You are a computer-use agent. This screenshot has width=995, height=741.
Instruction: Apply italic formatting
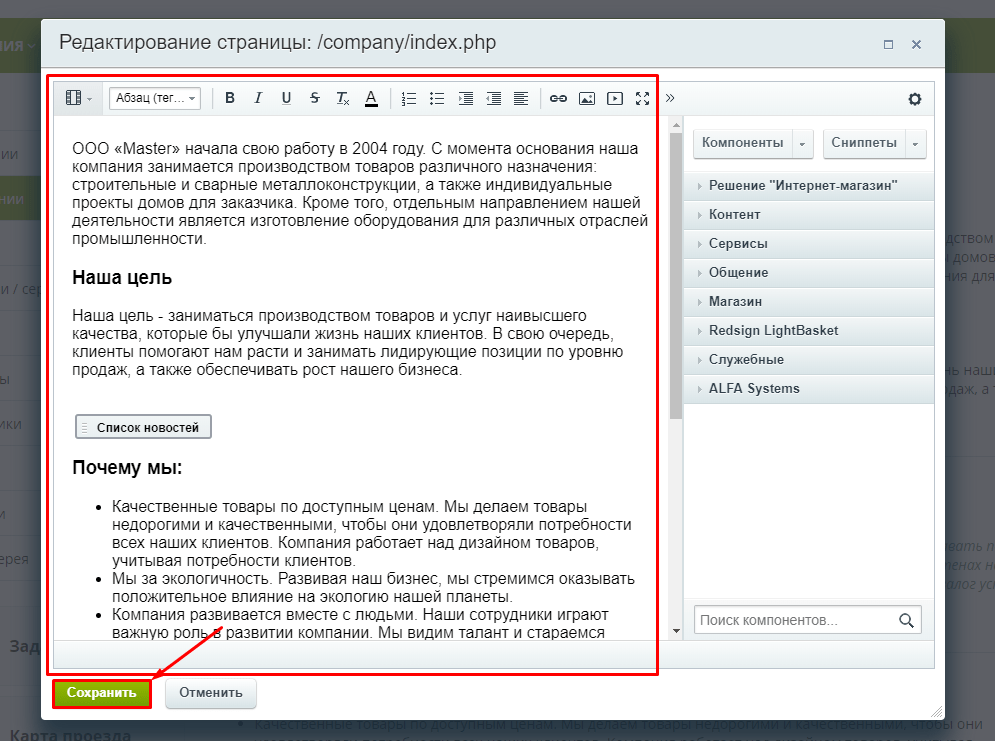258,98
